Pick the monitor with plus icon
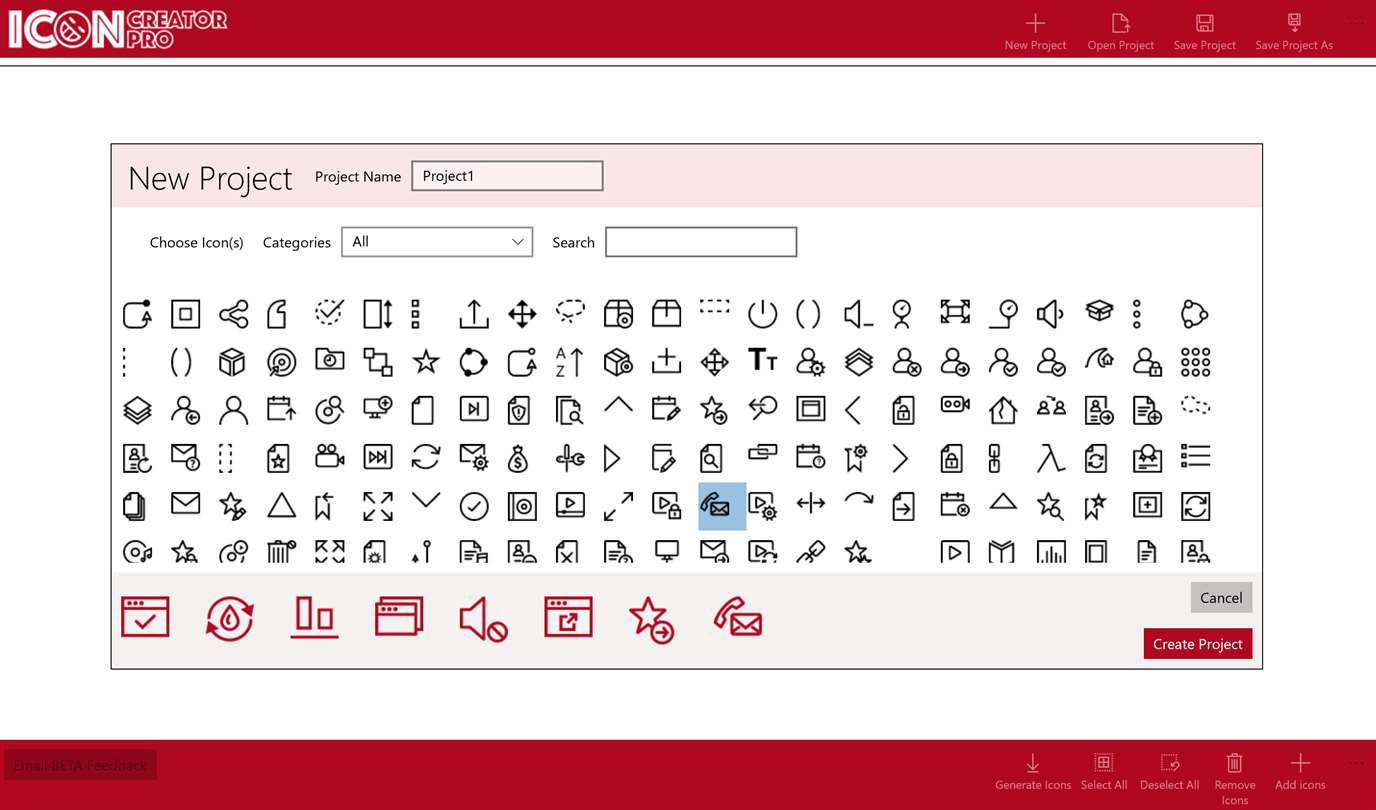 [378, 408]
